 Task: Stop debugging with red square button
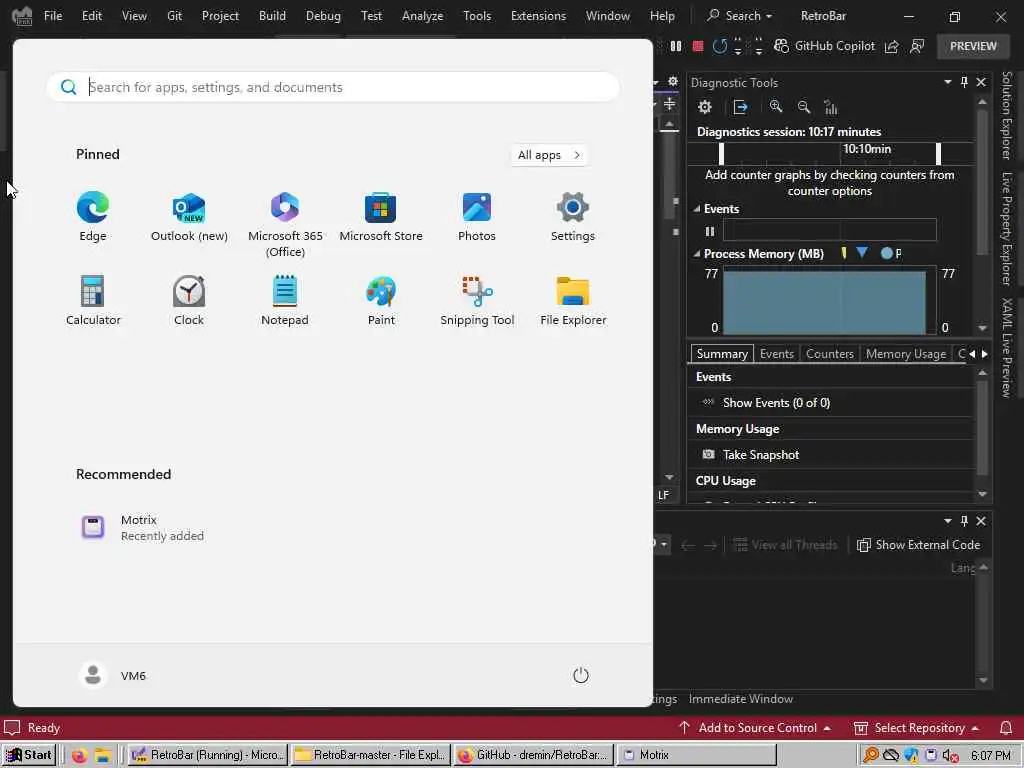[x=697, y=46]
